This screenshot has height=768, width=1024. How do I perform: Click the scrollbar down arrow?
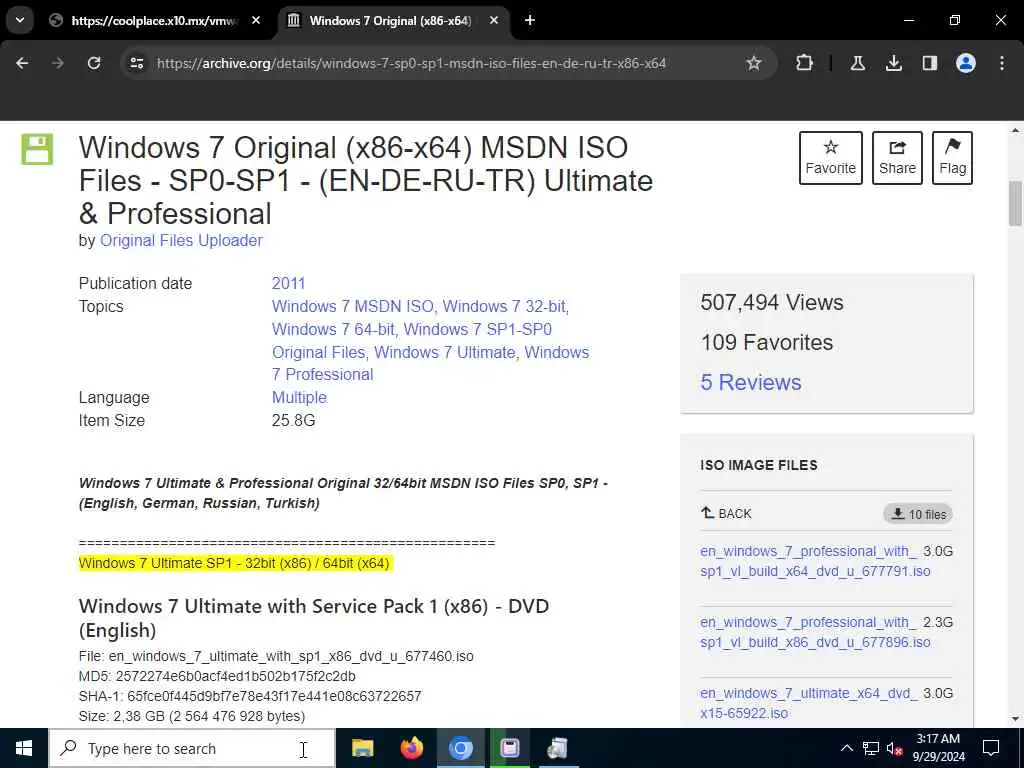pyautogui.click(x=1015, y=719)
